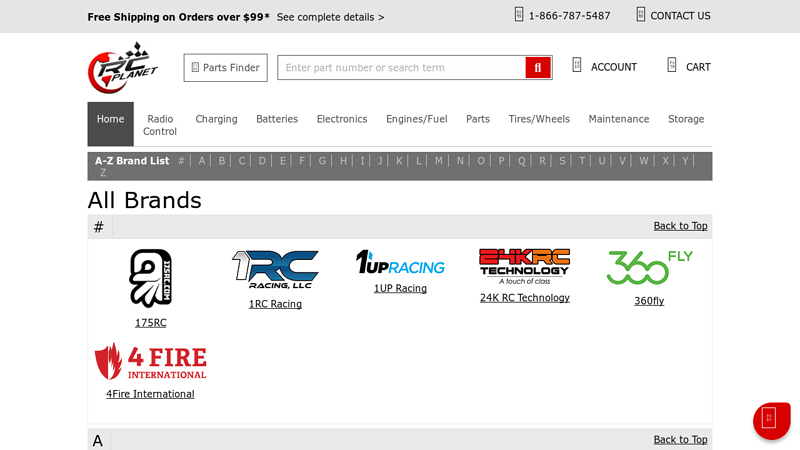Click the 1UP Racing brand logo
Image resolution: width=800 pixels, height=450 pixels.
coord(401,262)
